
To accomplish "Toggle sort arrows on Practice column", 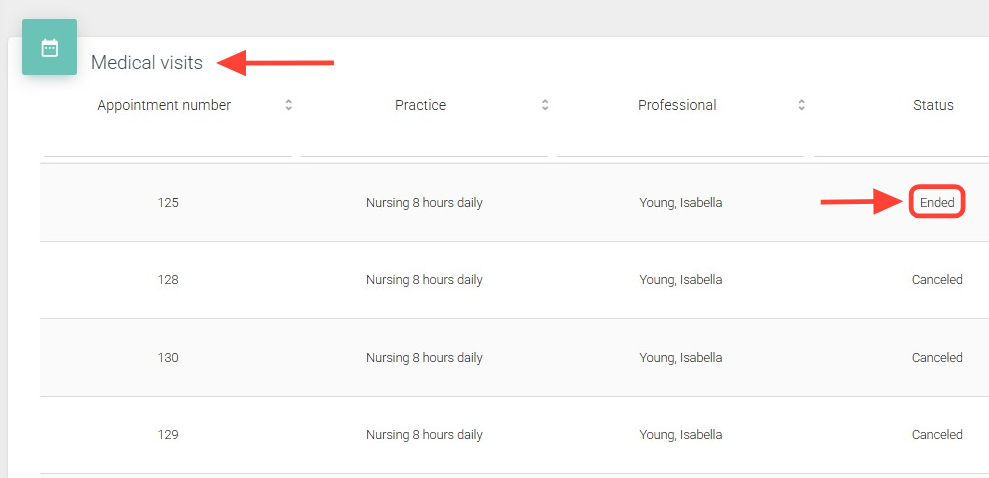I will click(545, 105).
